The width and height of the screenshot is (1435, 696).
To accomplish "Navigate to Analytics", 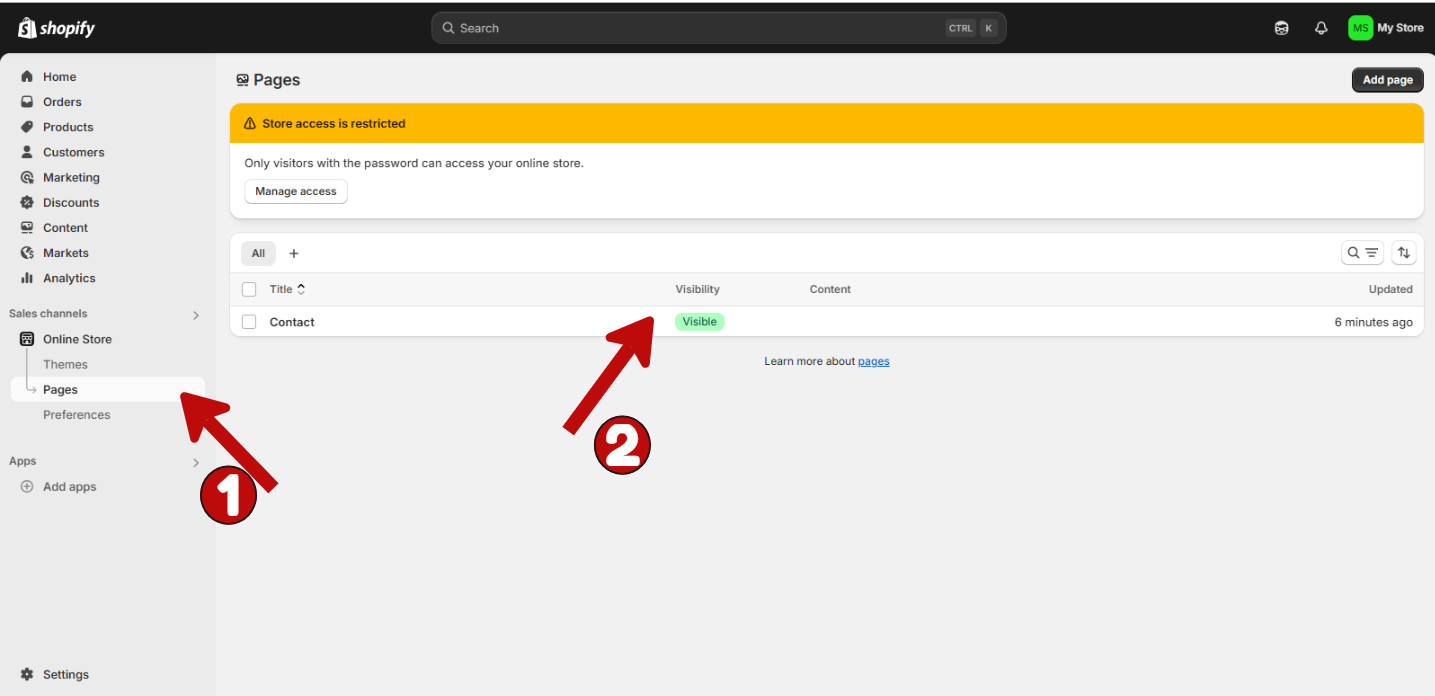I will tap(67, 278).
